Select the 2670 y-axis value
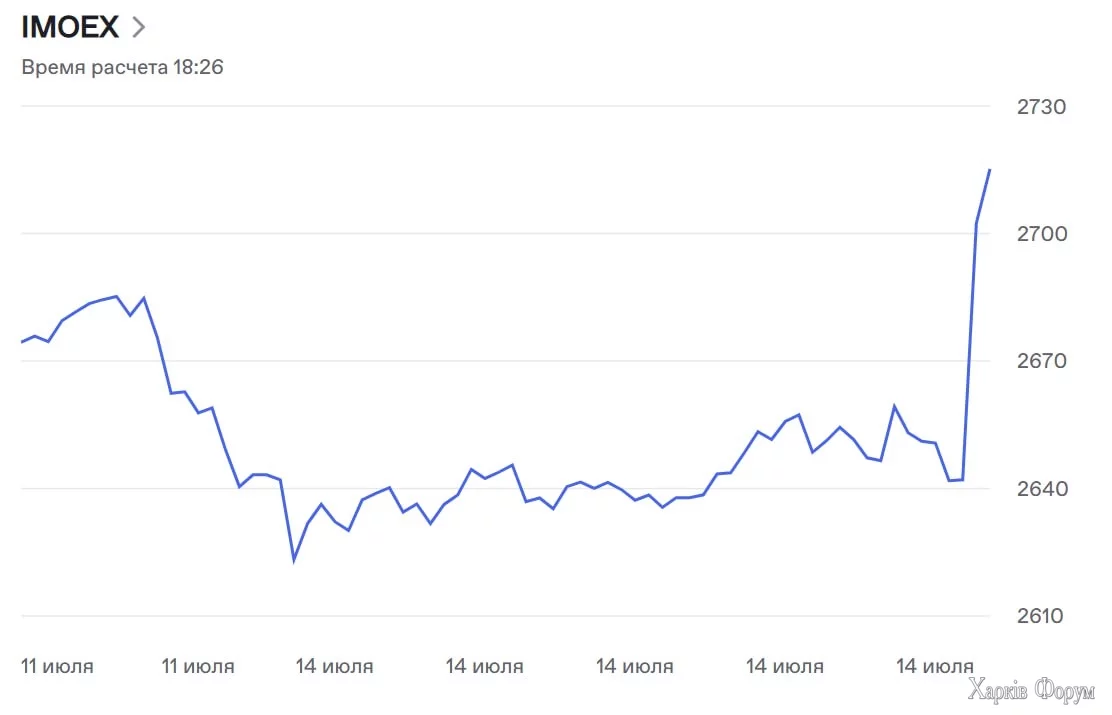 [x=1041, y=361]
